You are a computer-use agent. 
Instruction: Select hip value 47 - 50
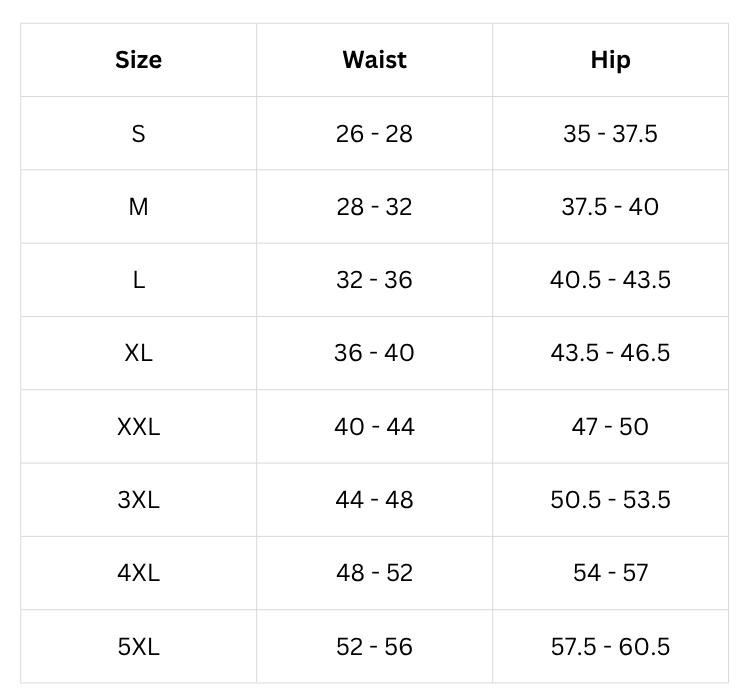click(610, 427)
